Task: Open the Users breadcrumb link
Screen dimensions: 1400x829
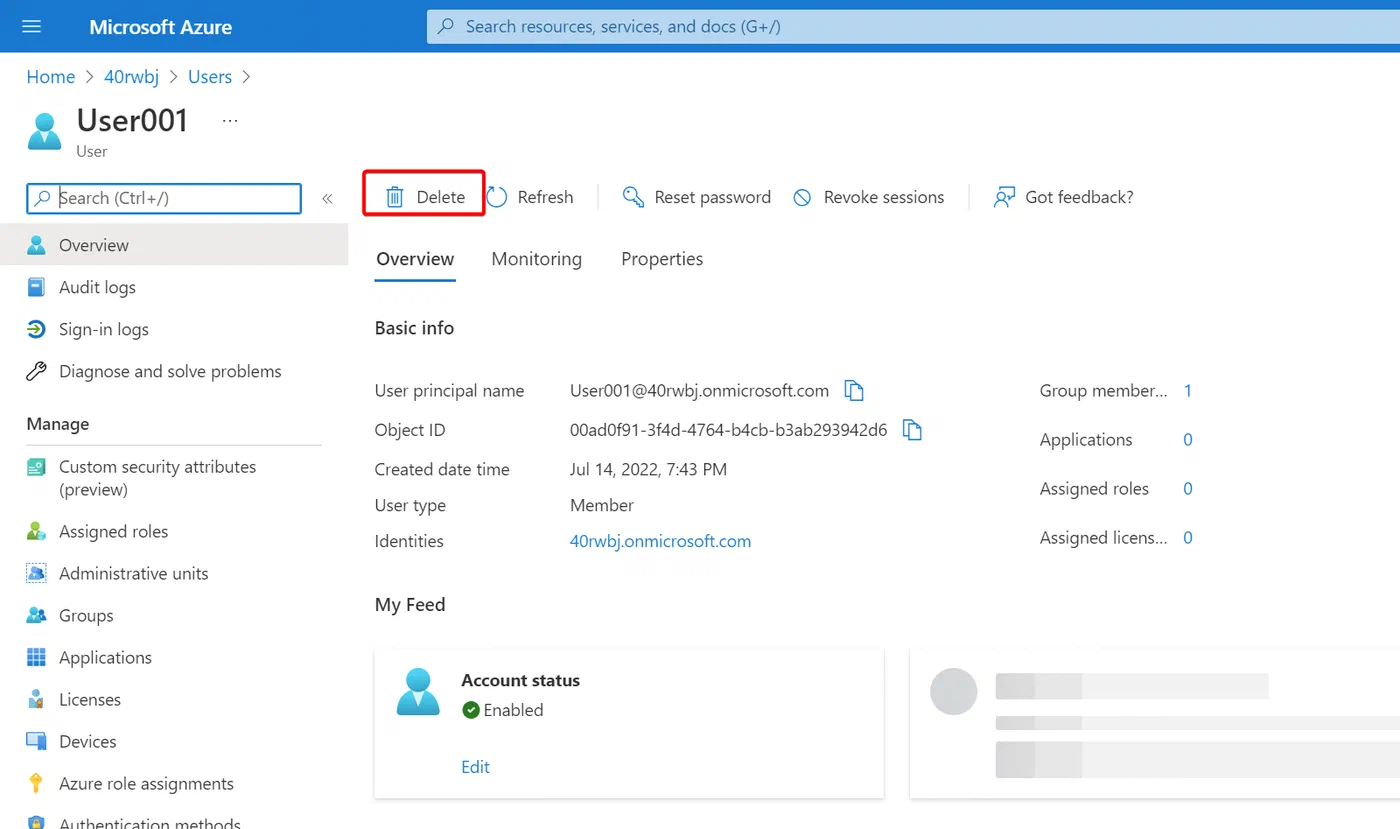Action: pyautogui.click(x=210, y=77)
